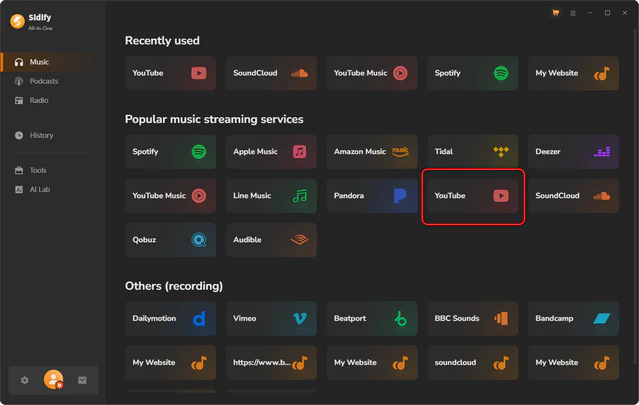639x405 pixels.
Task: Open Dailymotion recording source
Action: pos(170,318)
